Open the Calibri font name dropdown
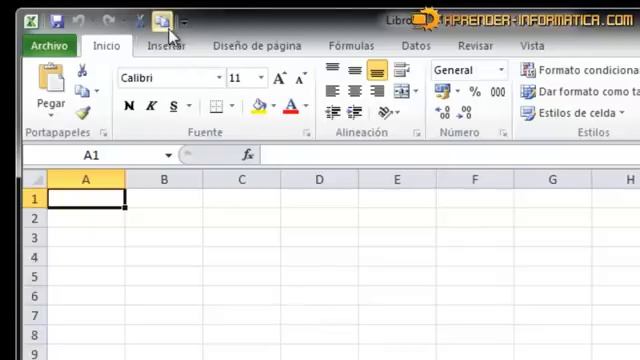Viewport: 640px width, 360px height. click(x=219, y=78)
